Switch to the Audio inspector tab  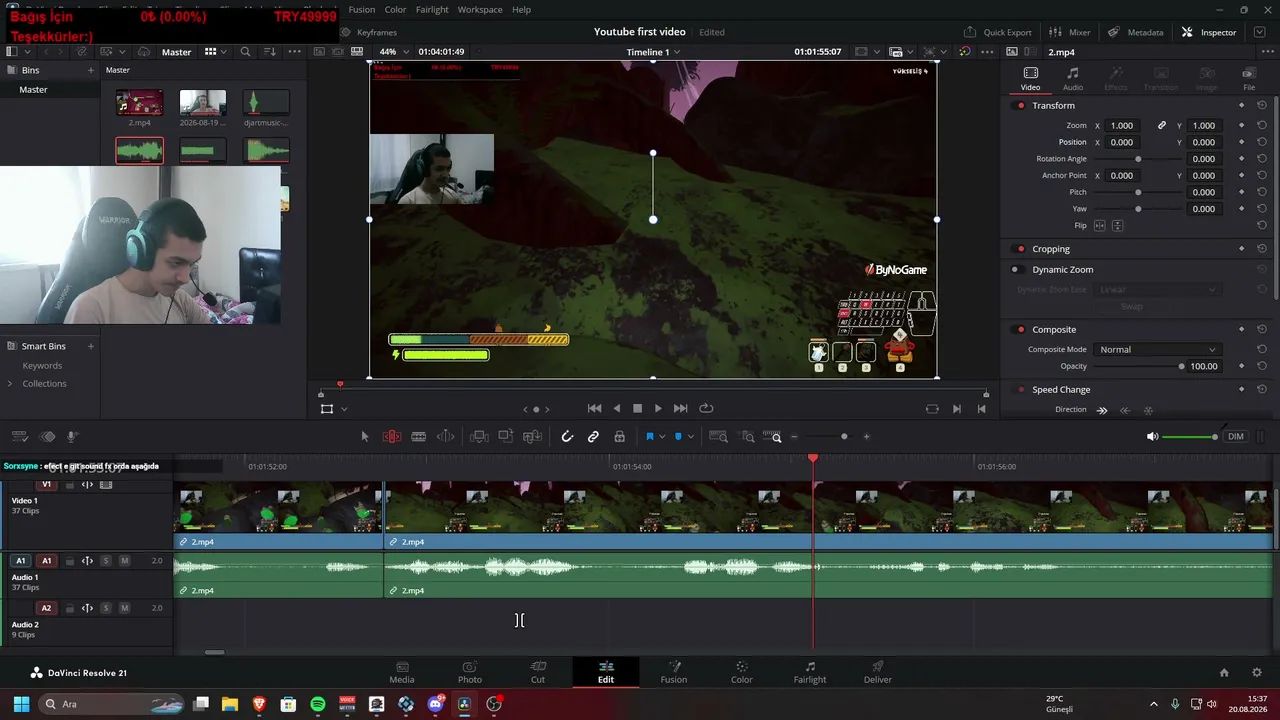click(1072, 79)
